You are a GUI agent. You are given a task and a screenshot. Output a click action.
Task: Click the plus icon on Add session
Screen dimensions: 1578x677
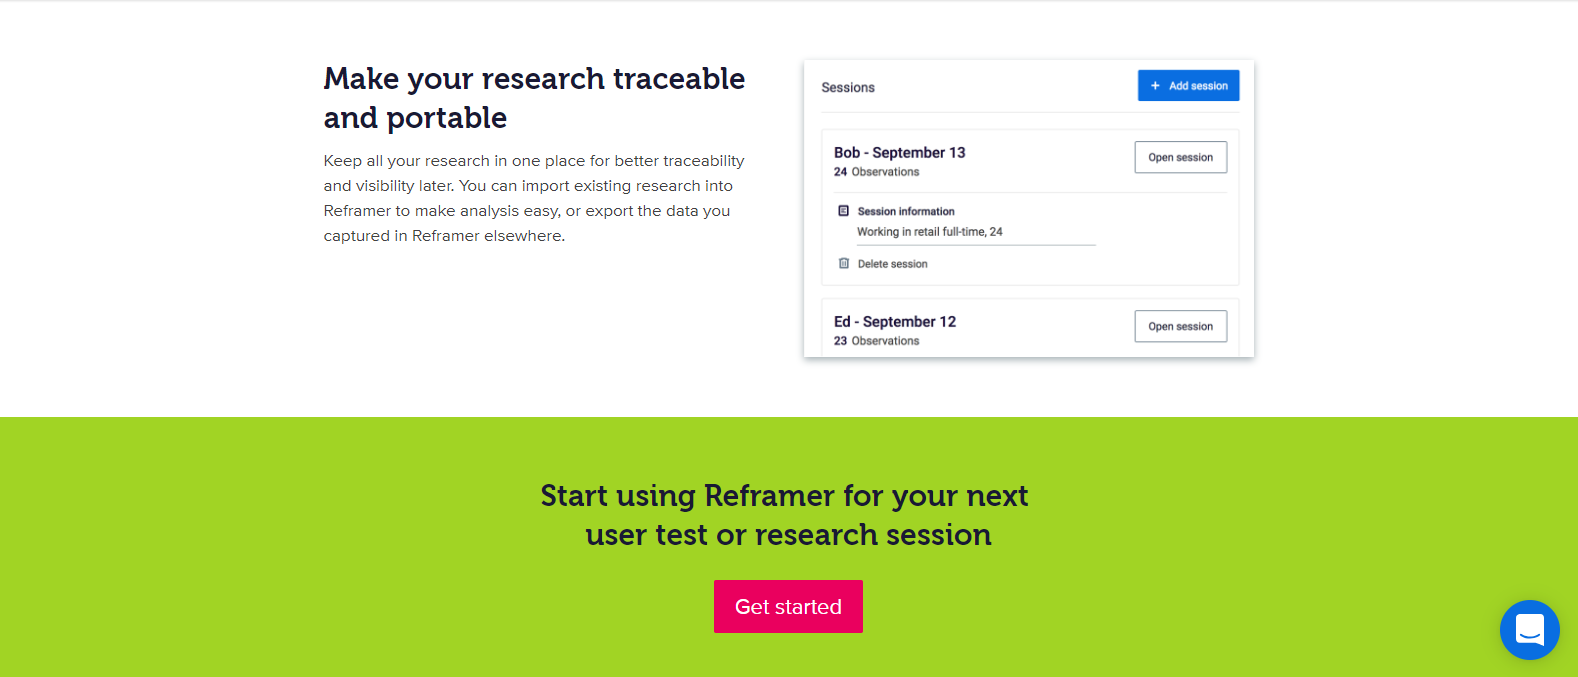pos(1155,86)
